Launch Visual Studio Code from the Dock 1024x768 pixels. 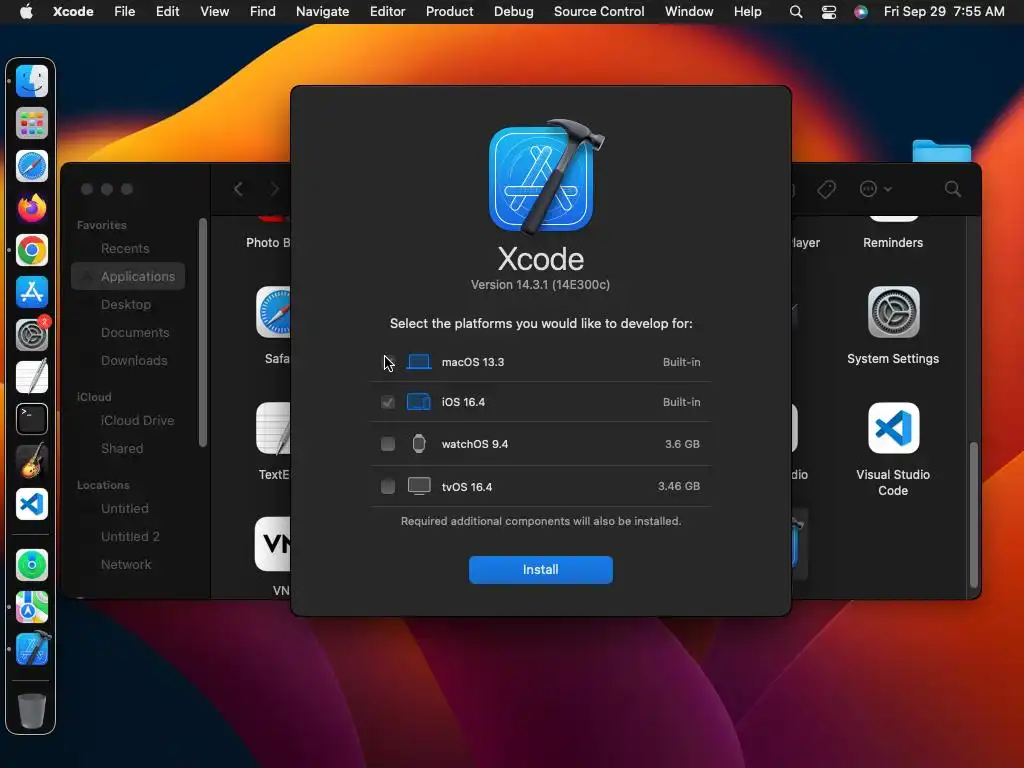click(x=31, y=504)
